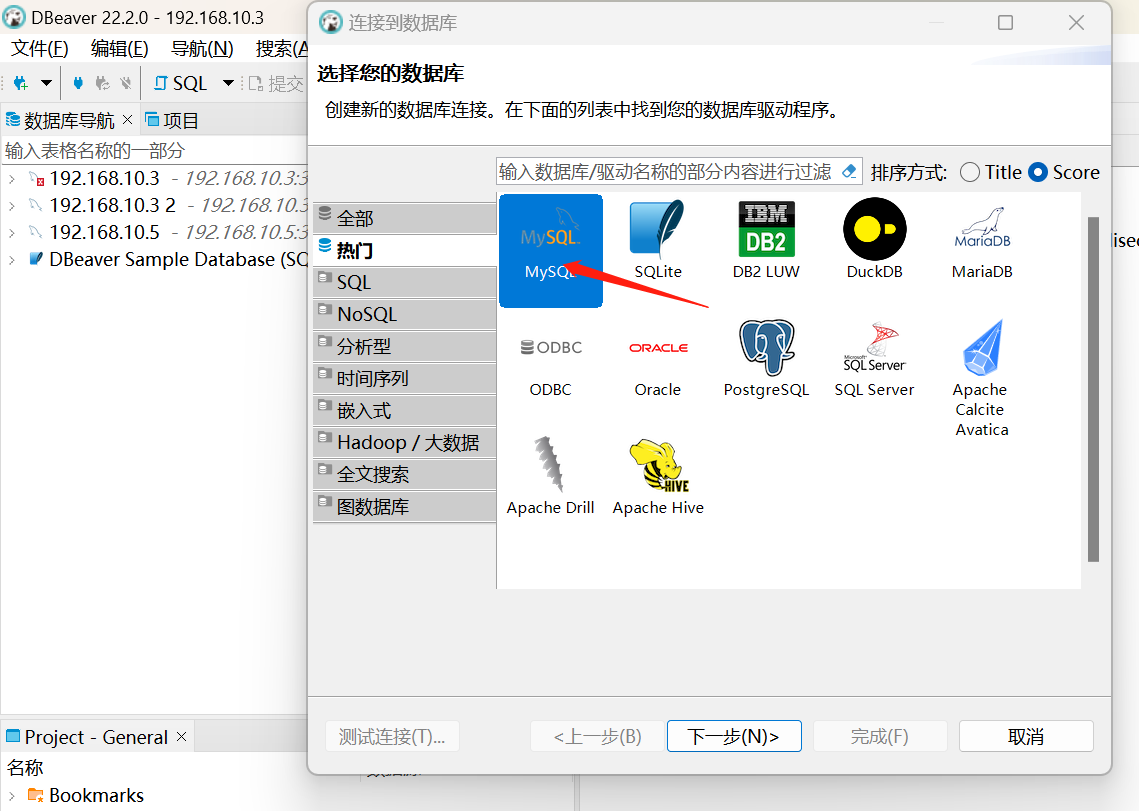Select the Apache Drill driver
Viewport: 1139px width, 811px height.
click(x=551, y=477)
